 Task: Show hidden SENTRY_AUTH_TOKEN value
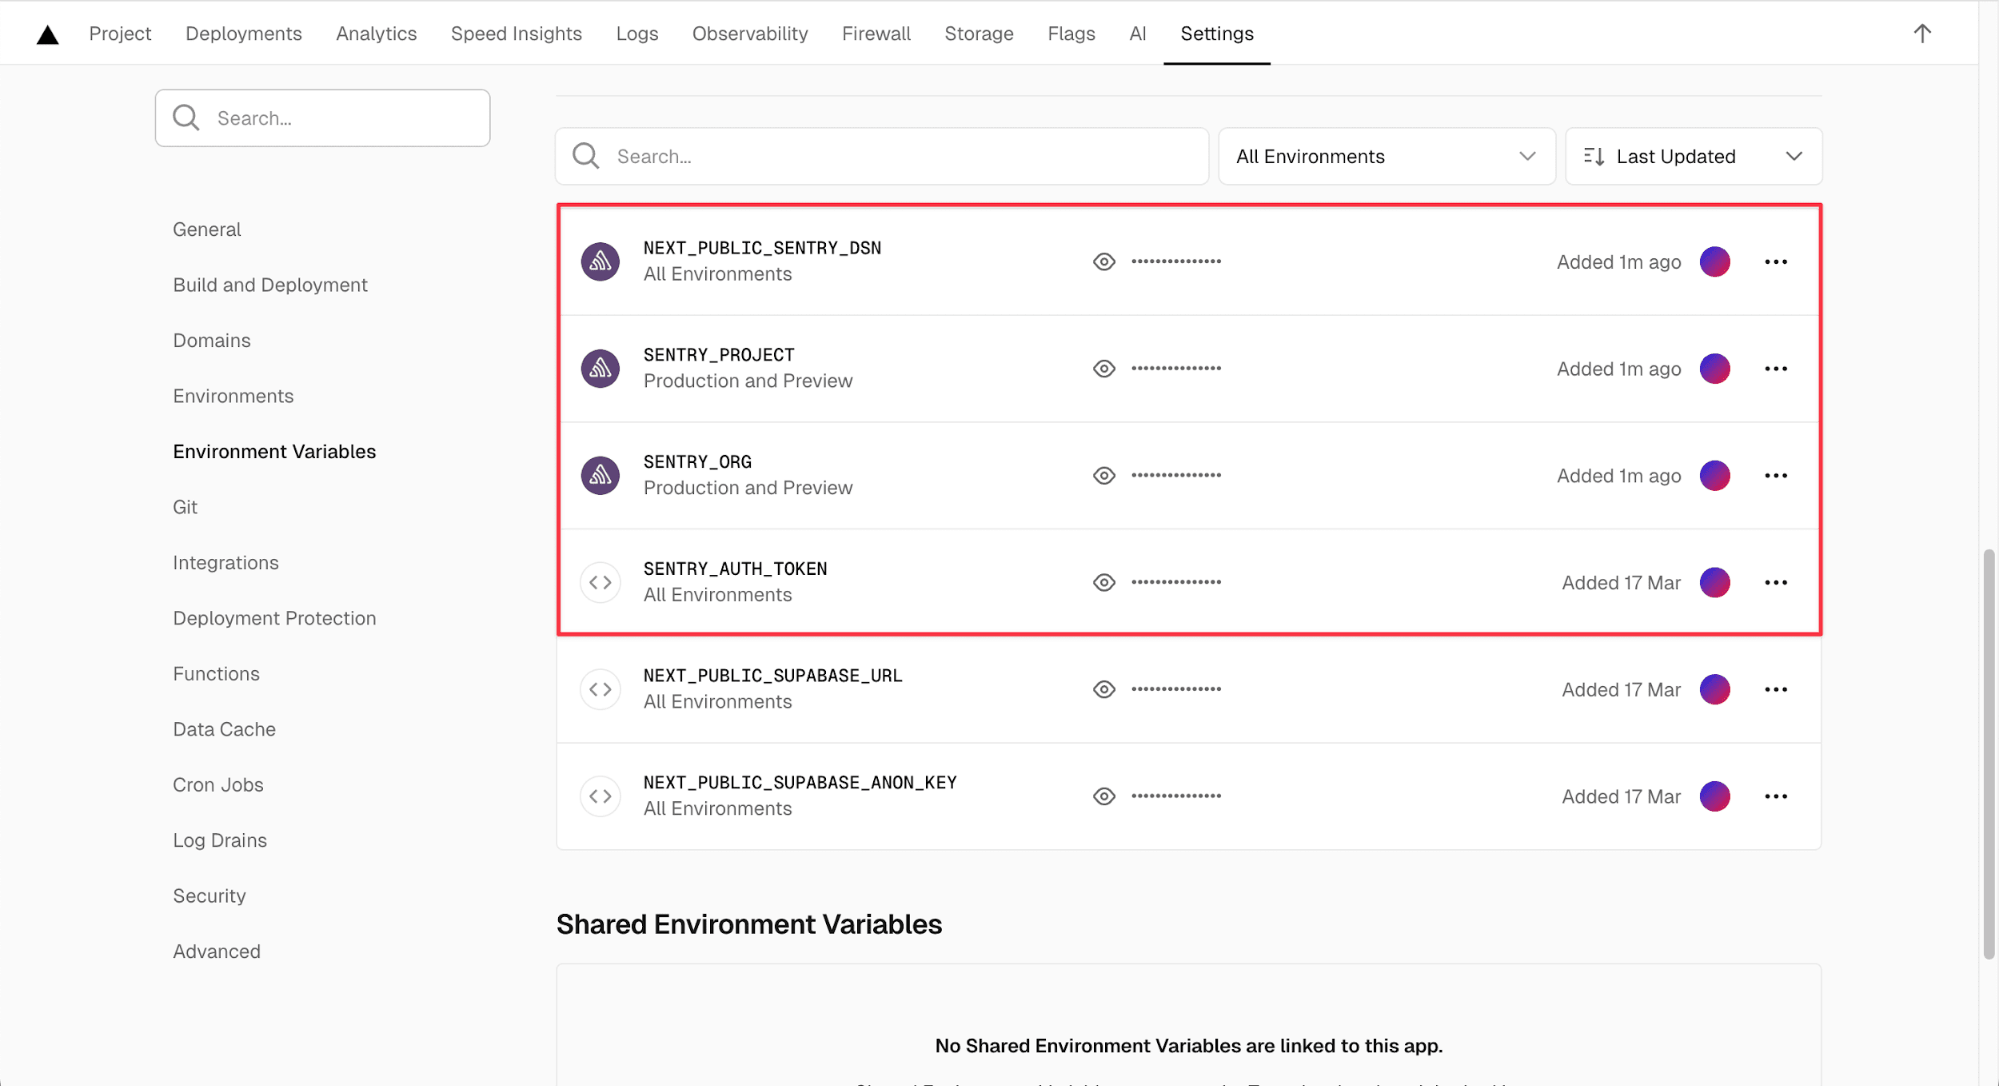[x=1104, y=583]
